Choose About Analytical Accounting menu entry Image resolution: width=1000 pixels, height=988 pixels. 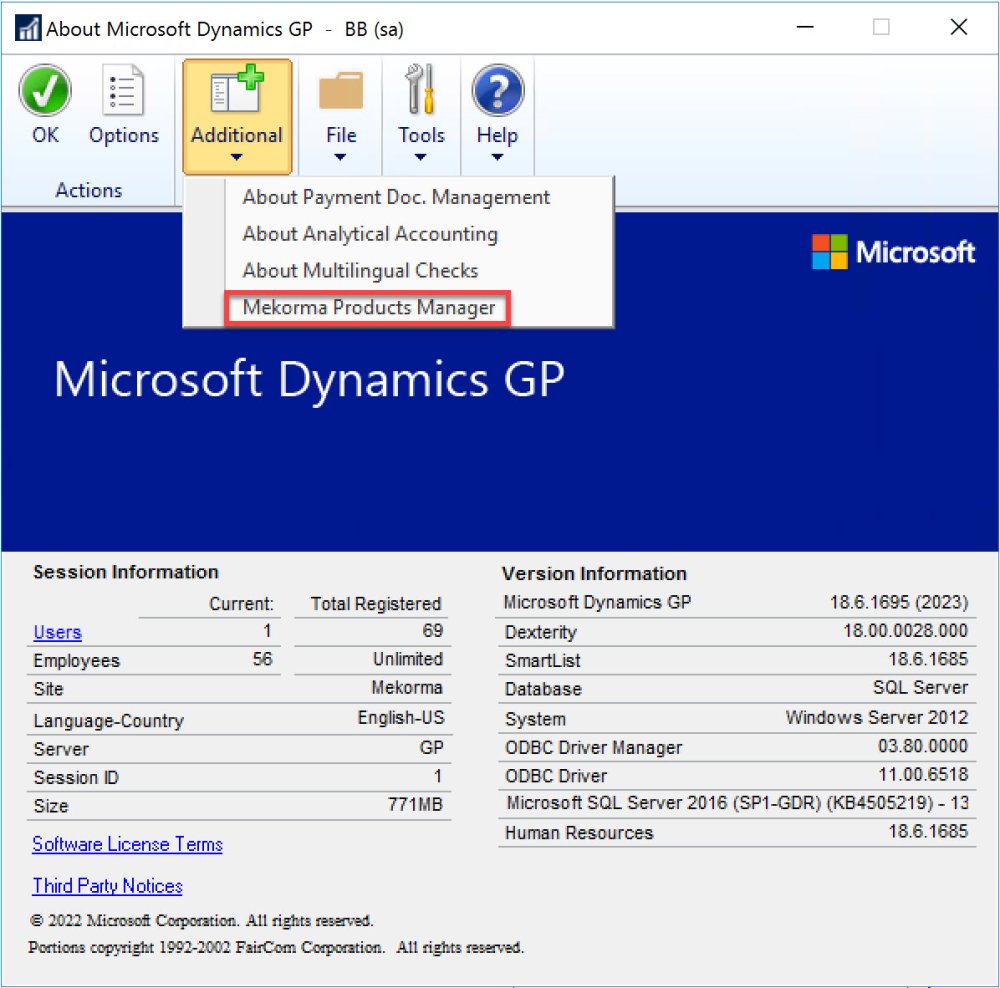pos(370,234)
